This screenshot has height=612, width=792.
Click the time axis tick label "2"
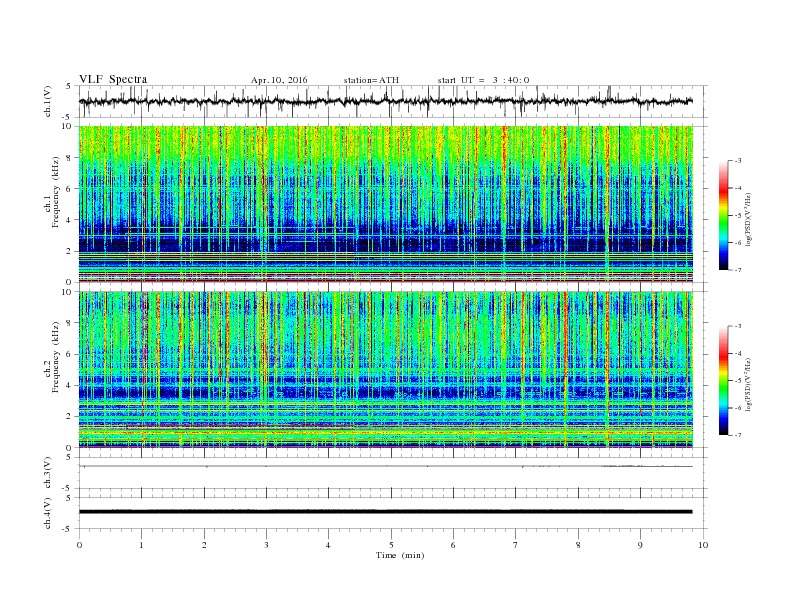click(x=204, y=545)
